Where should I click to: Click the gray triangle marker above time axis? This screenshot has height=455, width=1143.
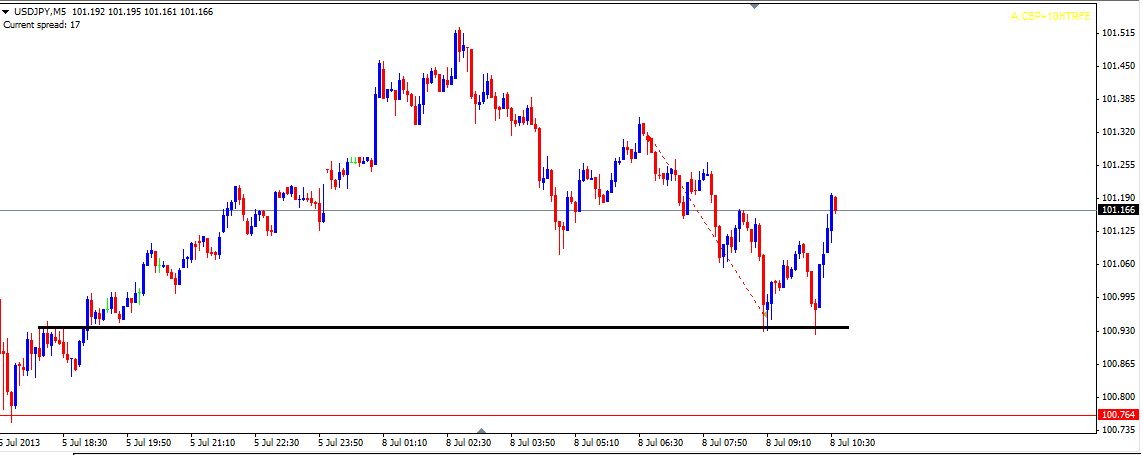tap(482, 430)
